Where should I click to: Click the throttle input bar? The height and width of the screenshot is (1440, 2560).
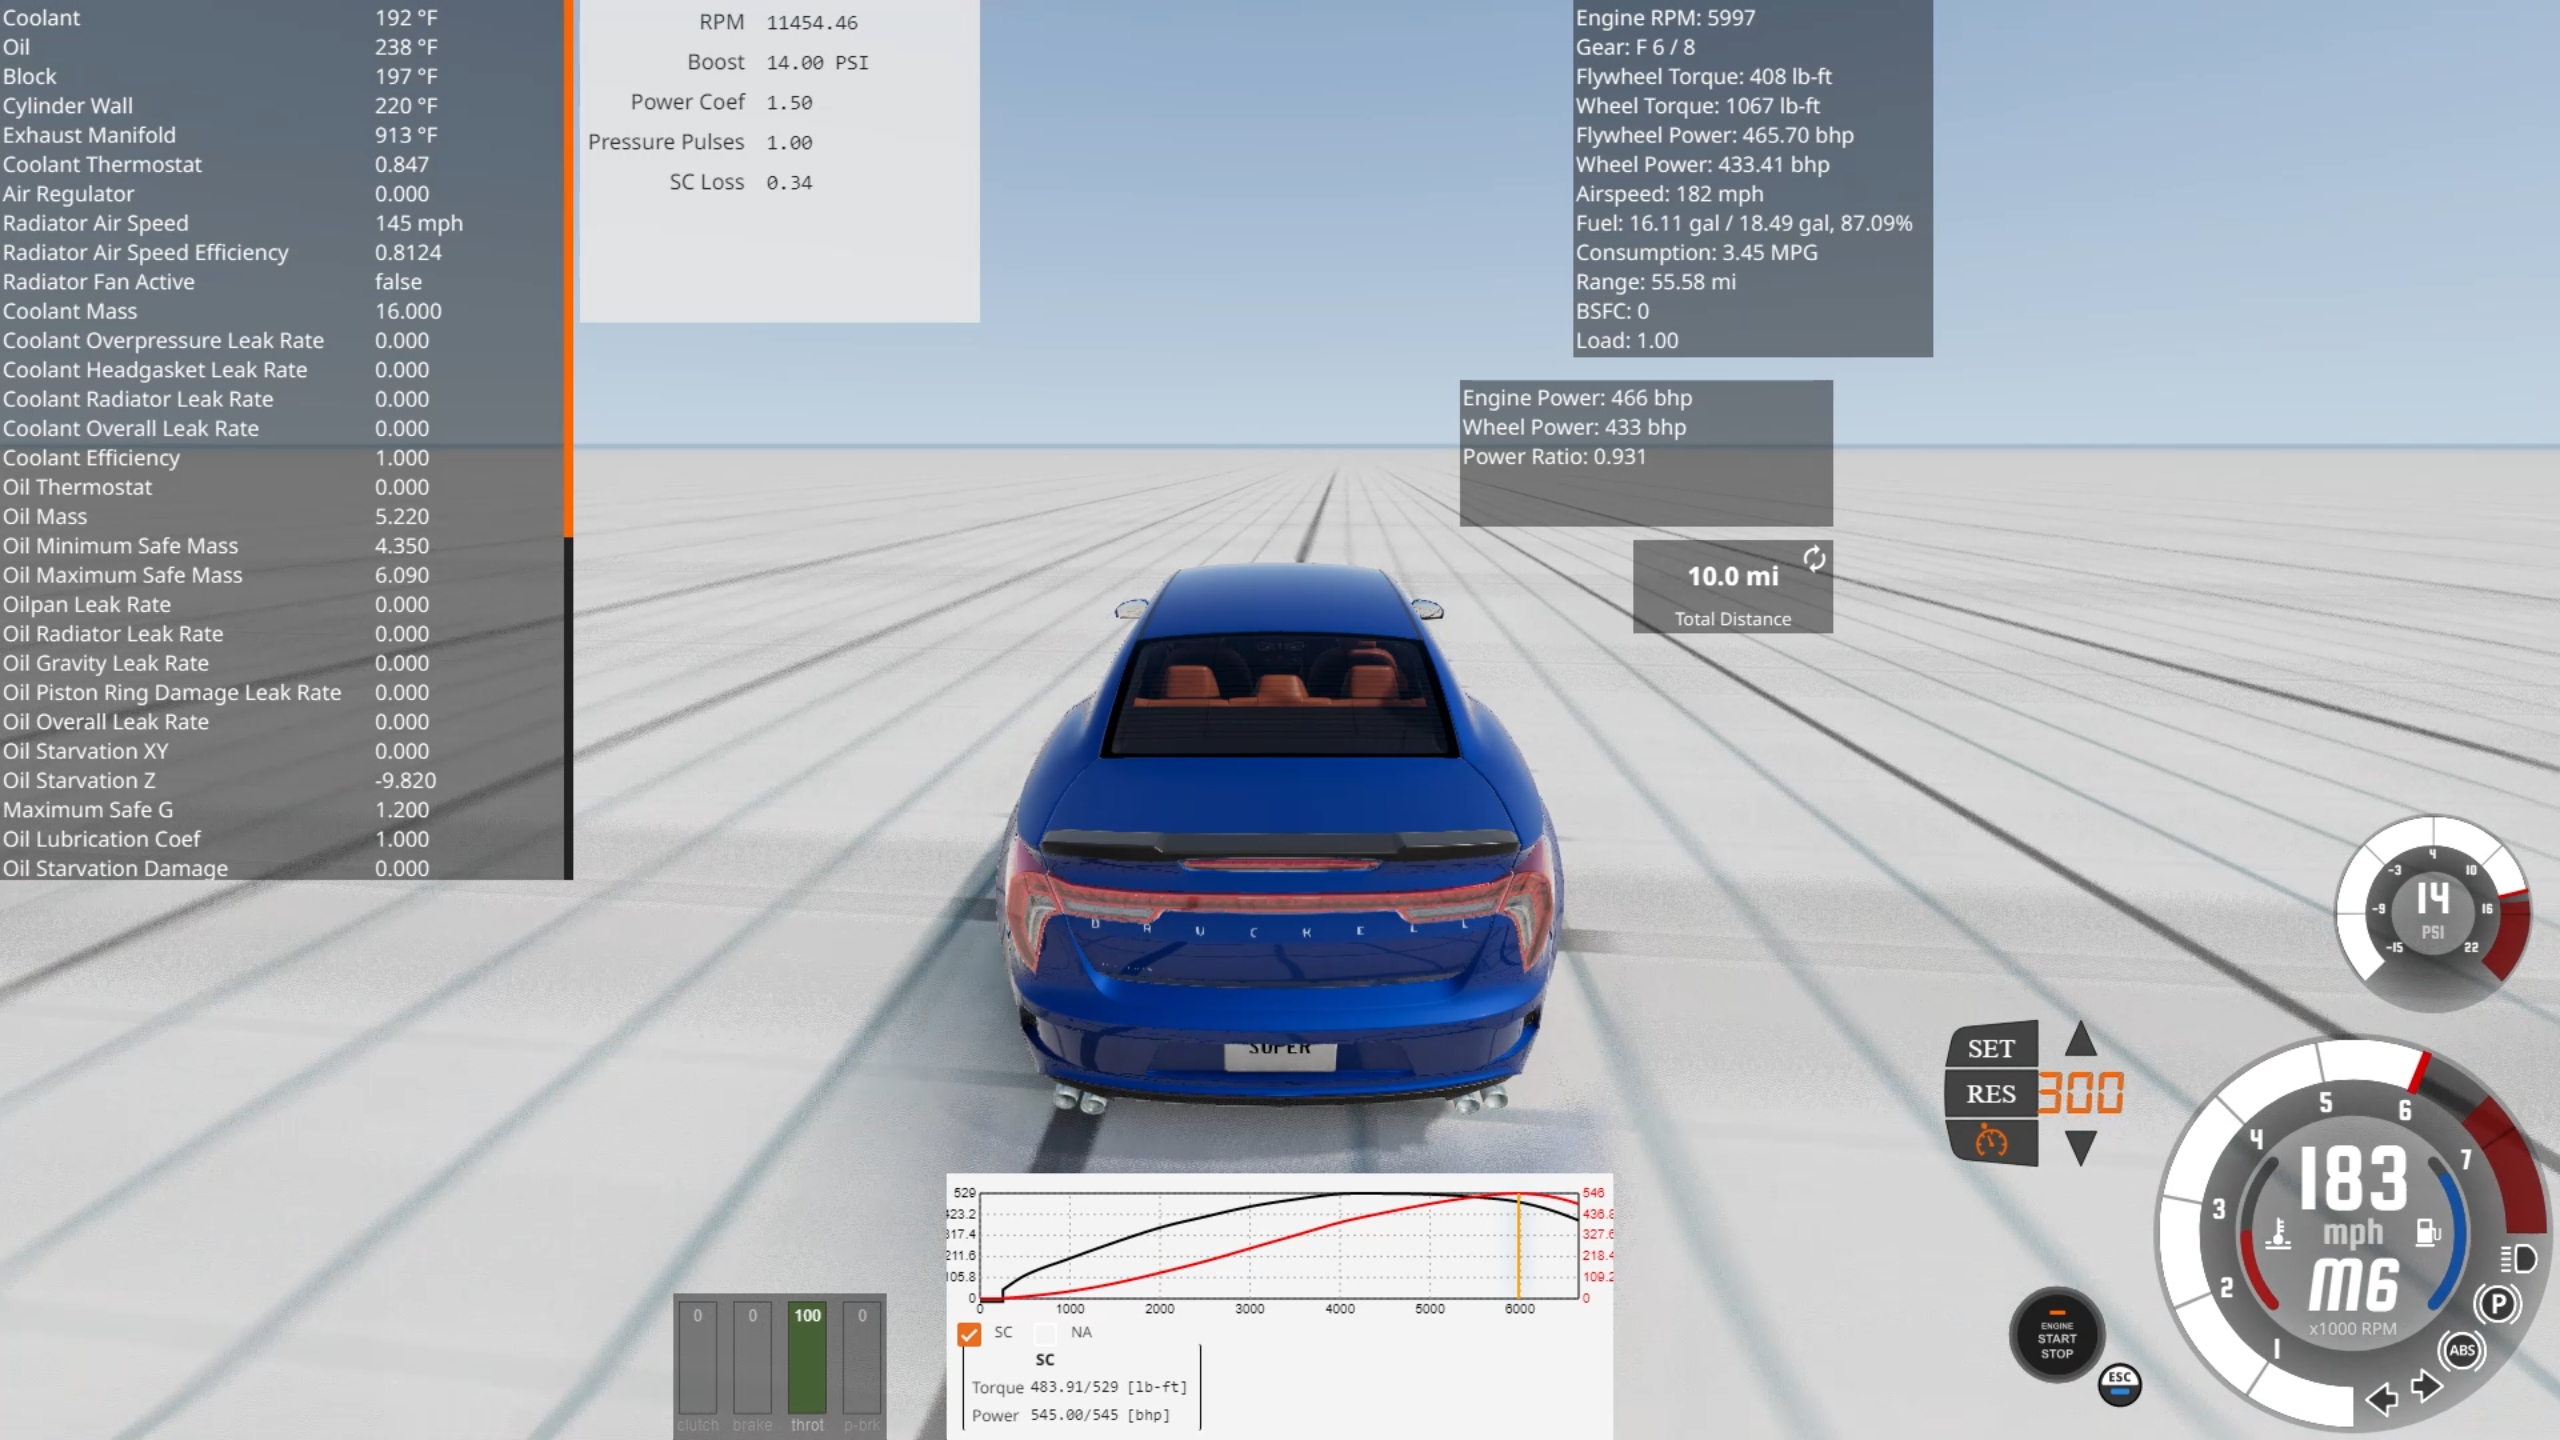pyautogui.click(x=807, y=1358)
